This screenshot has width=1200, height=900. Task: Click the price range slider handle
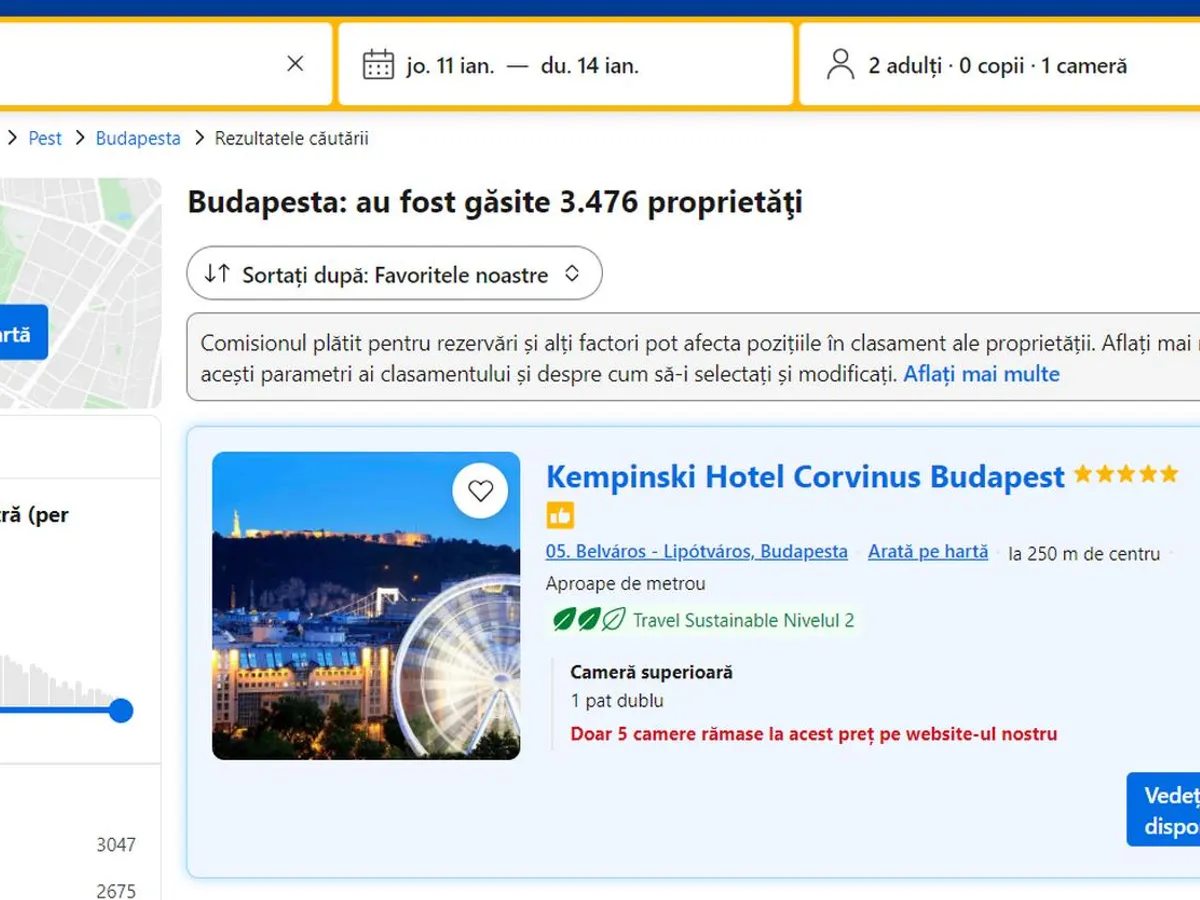pos(121,711)
